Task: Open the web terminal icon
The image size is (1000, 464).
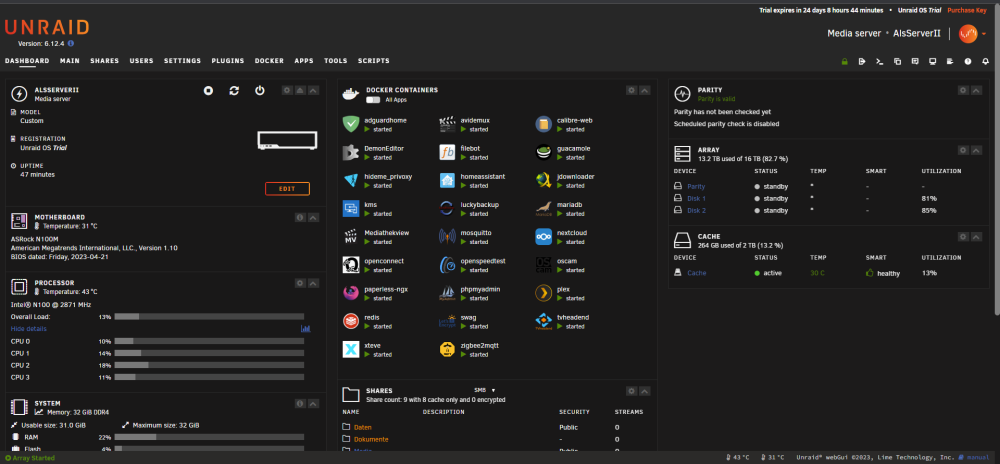Action: pos(879,62)
